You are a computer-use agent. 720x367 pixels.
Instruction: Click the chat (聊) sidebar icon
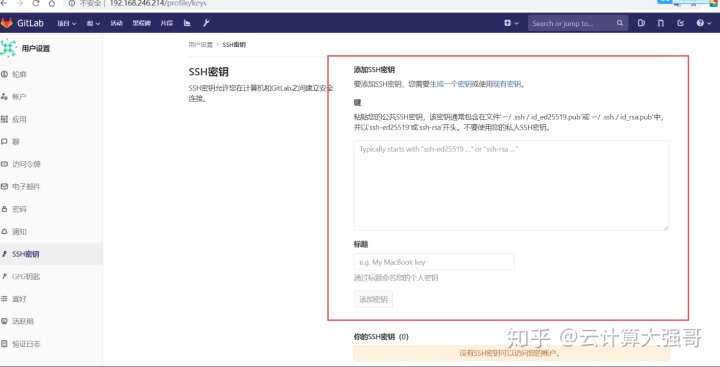[5, 141]
